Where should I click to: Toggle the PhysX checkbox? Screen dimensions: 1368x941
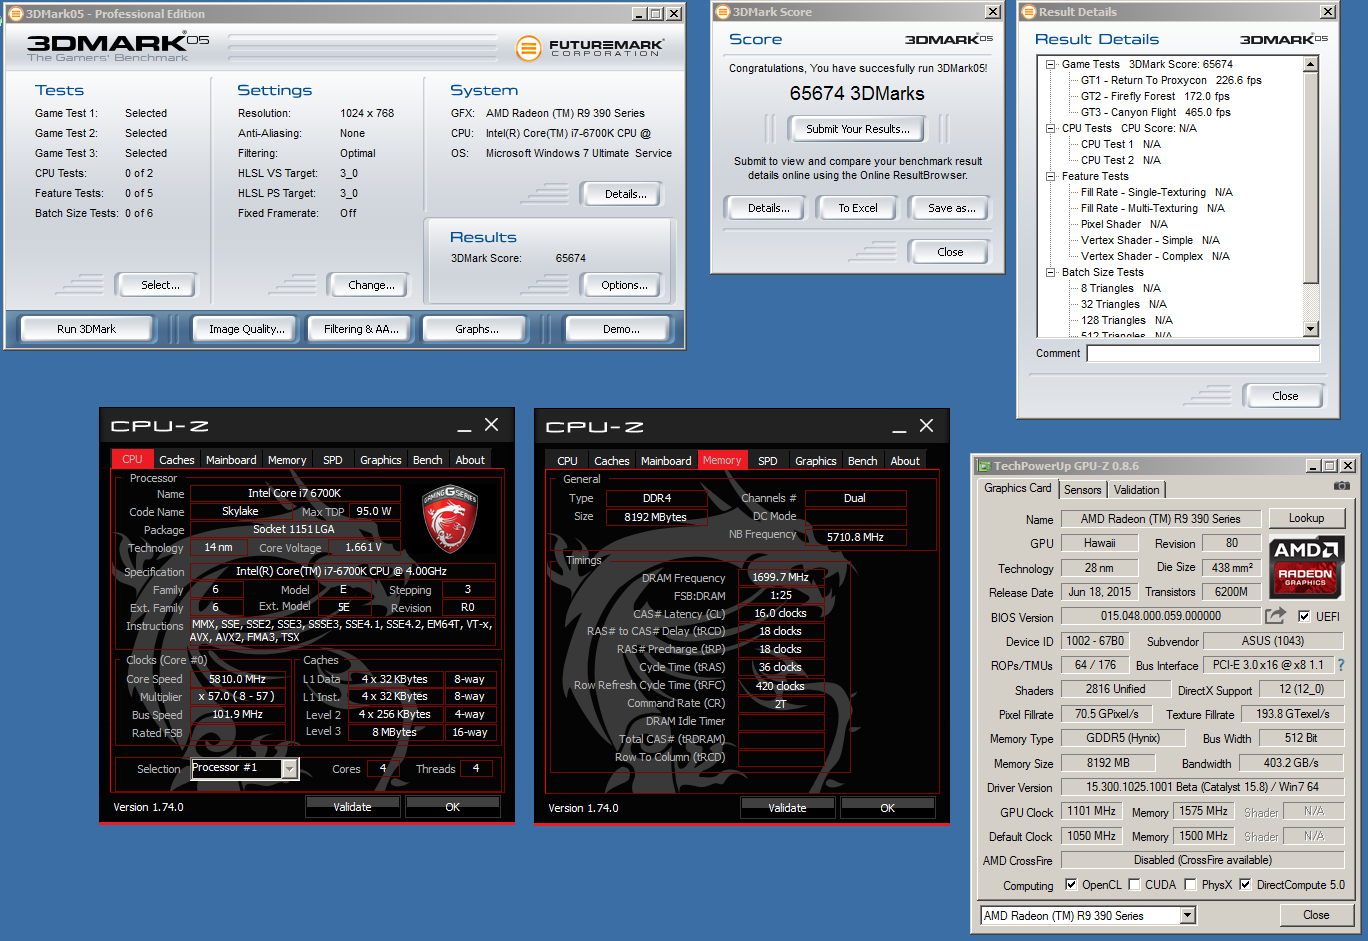1190,884
